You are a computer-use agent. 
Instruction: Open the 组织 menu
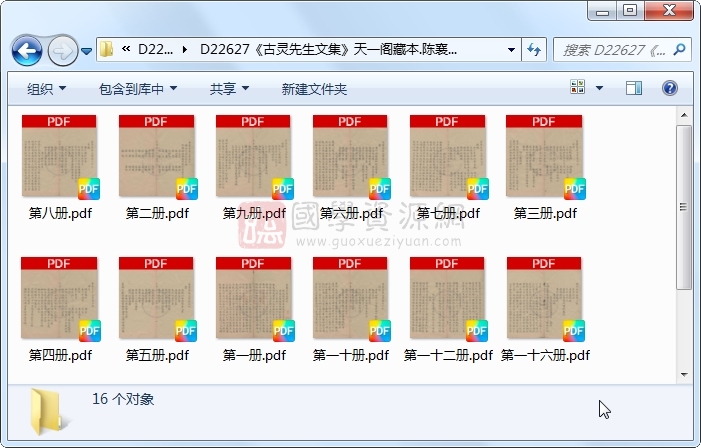pos(46,89)
